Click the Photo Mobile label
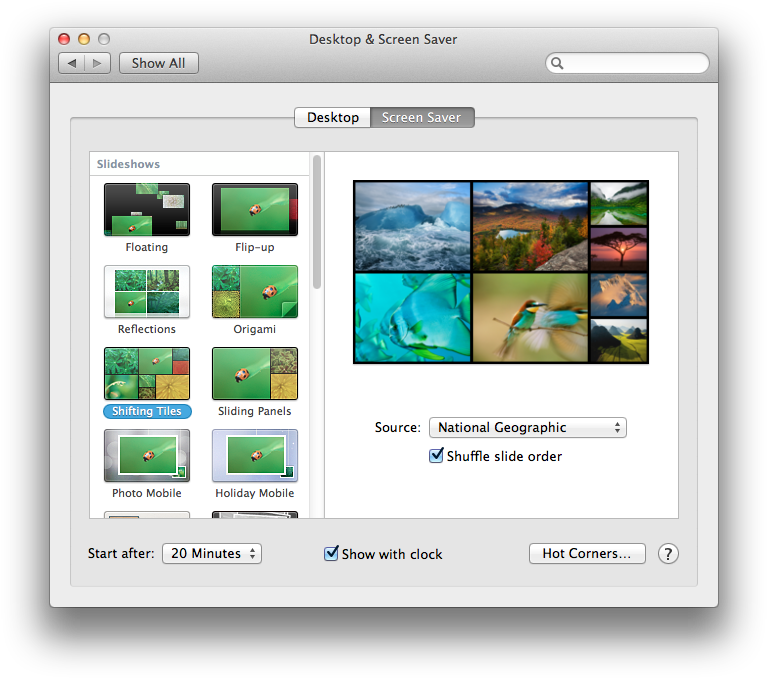This screenshot has height=678, width=767. 147,493
